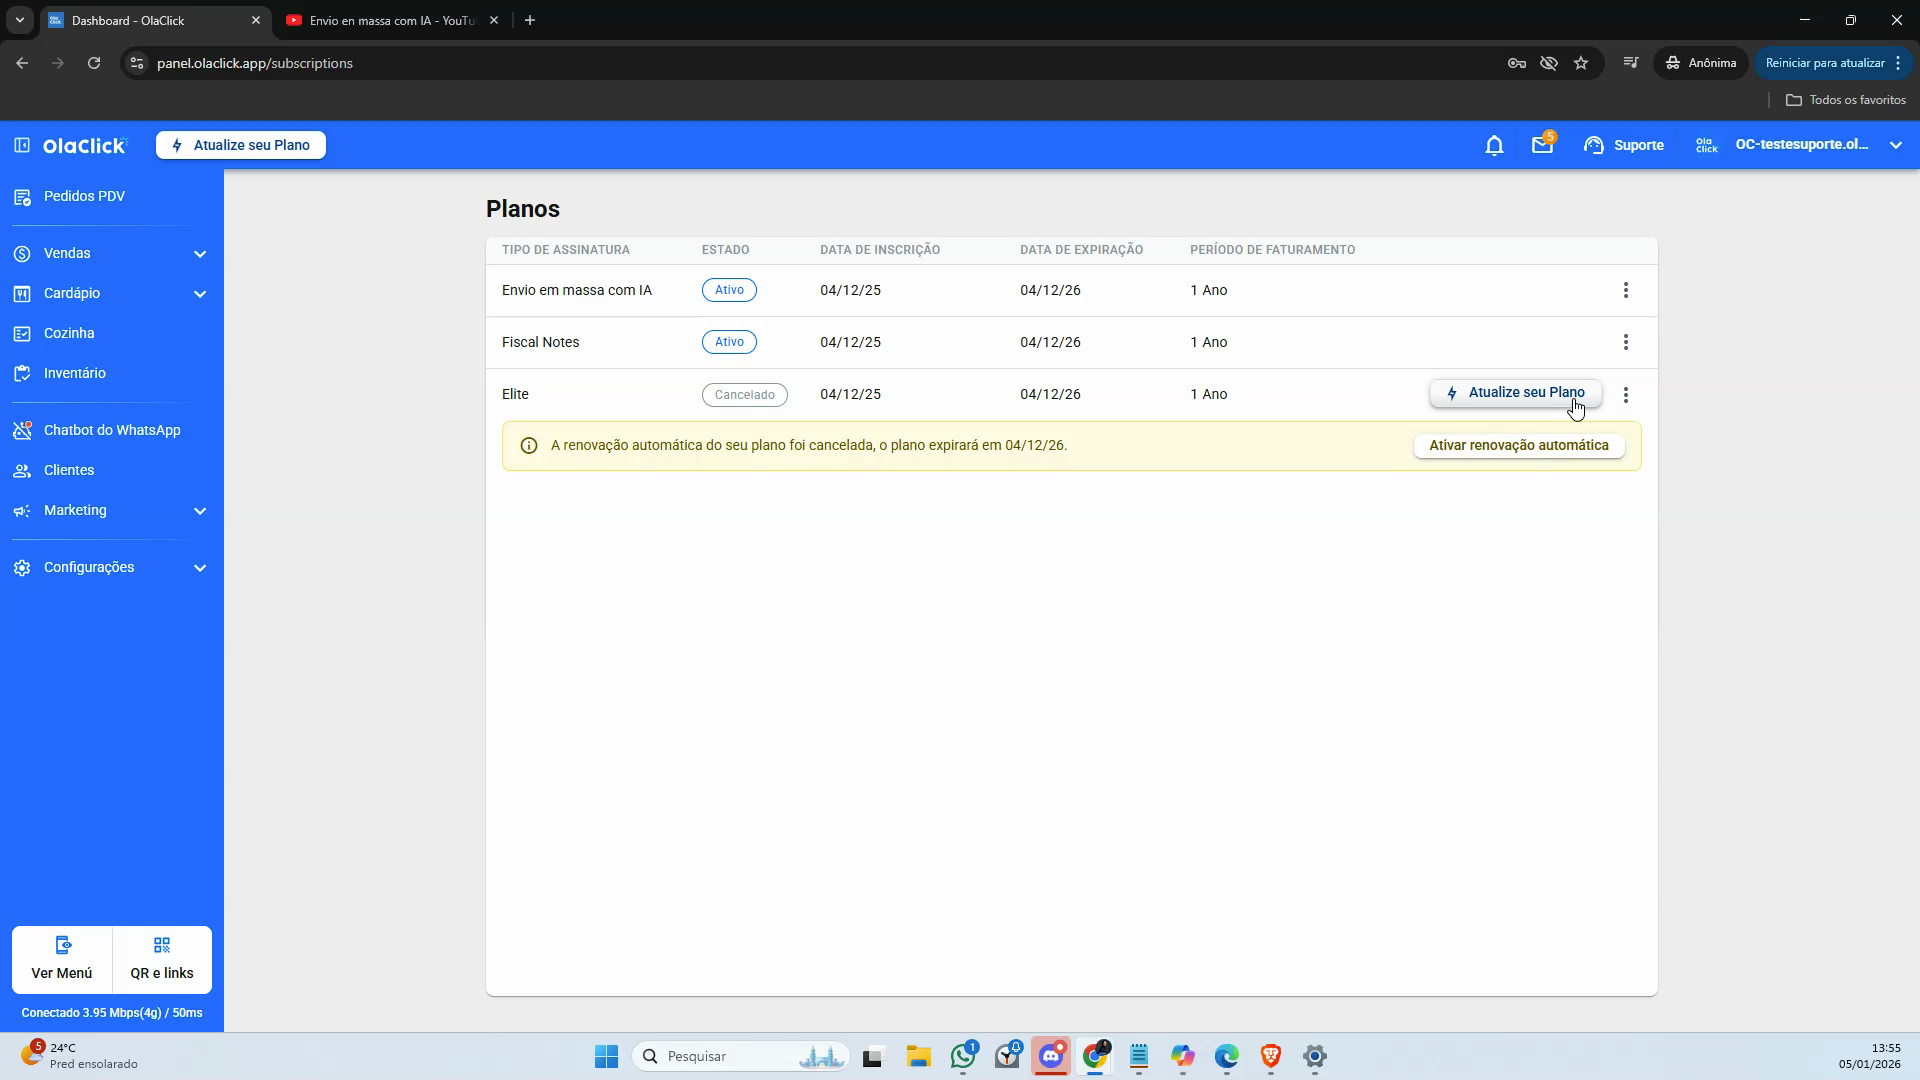
Task: Open options for Envio em massa row
Action: 1626,290
